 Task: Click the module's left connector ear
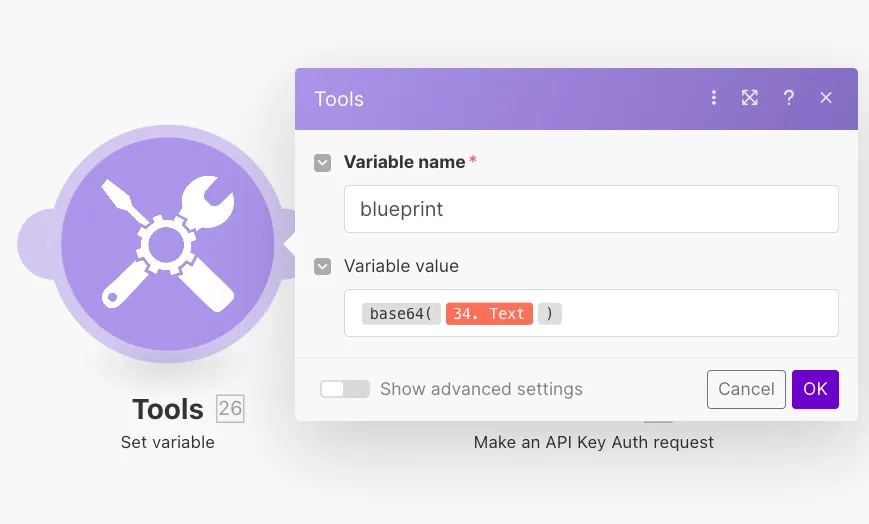pyautogui.click(x=35, y=244)
